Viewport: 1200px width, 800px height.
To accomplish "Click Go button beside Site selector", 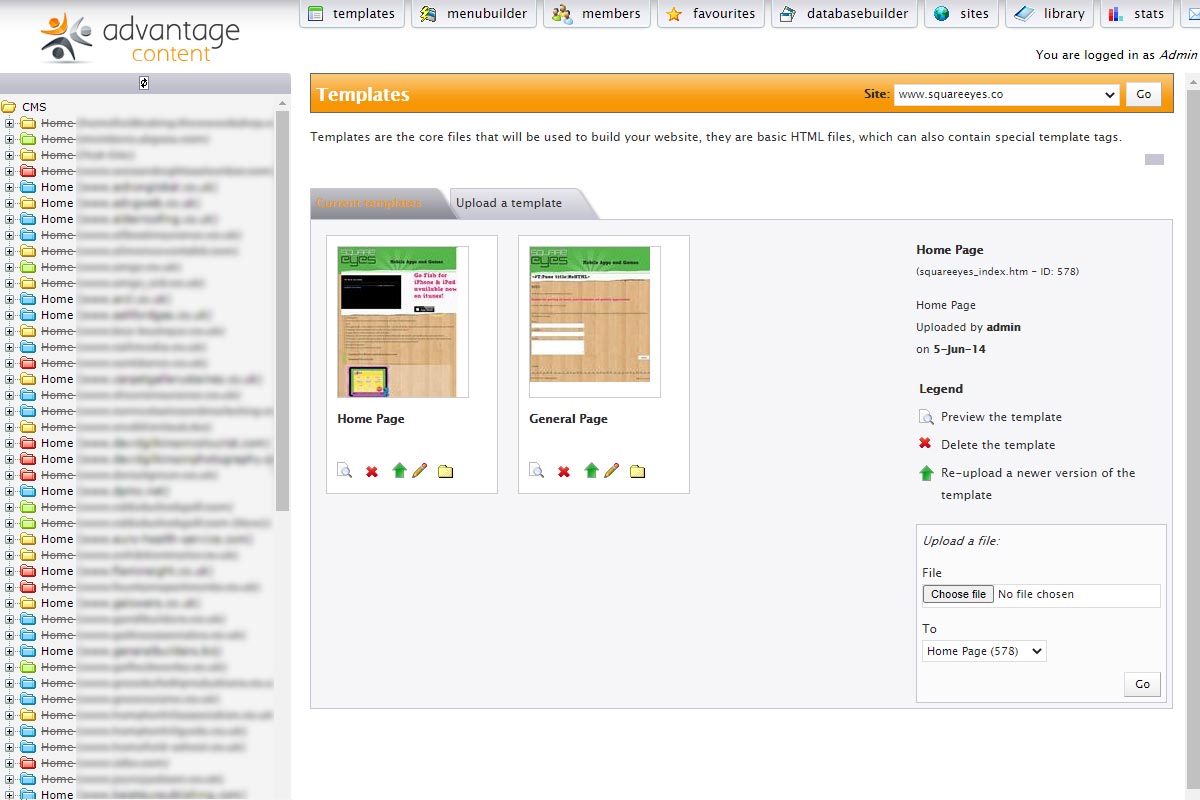I will click(1143, 94).
